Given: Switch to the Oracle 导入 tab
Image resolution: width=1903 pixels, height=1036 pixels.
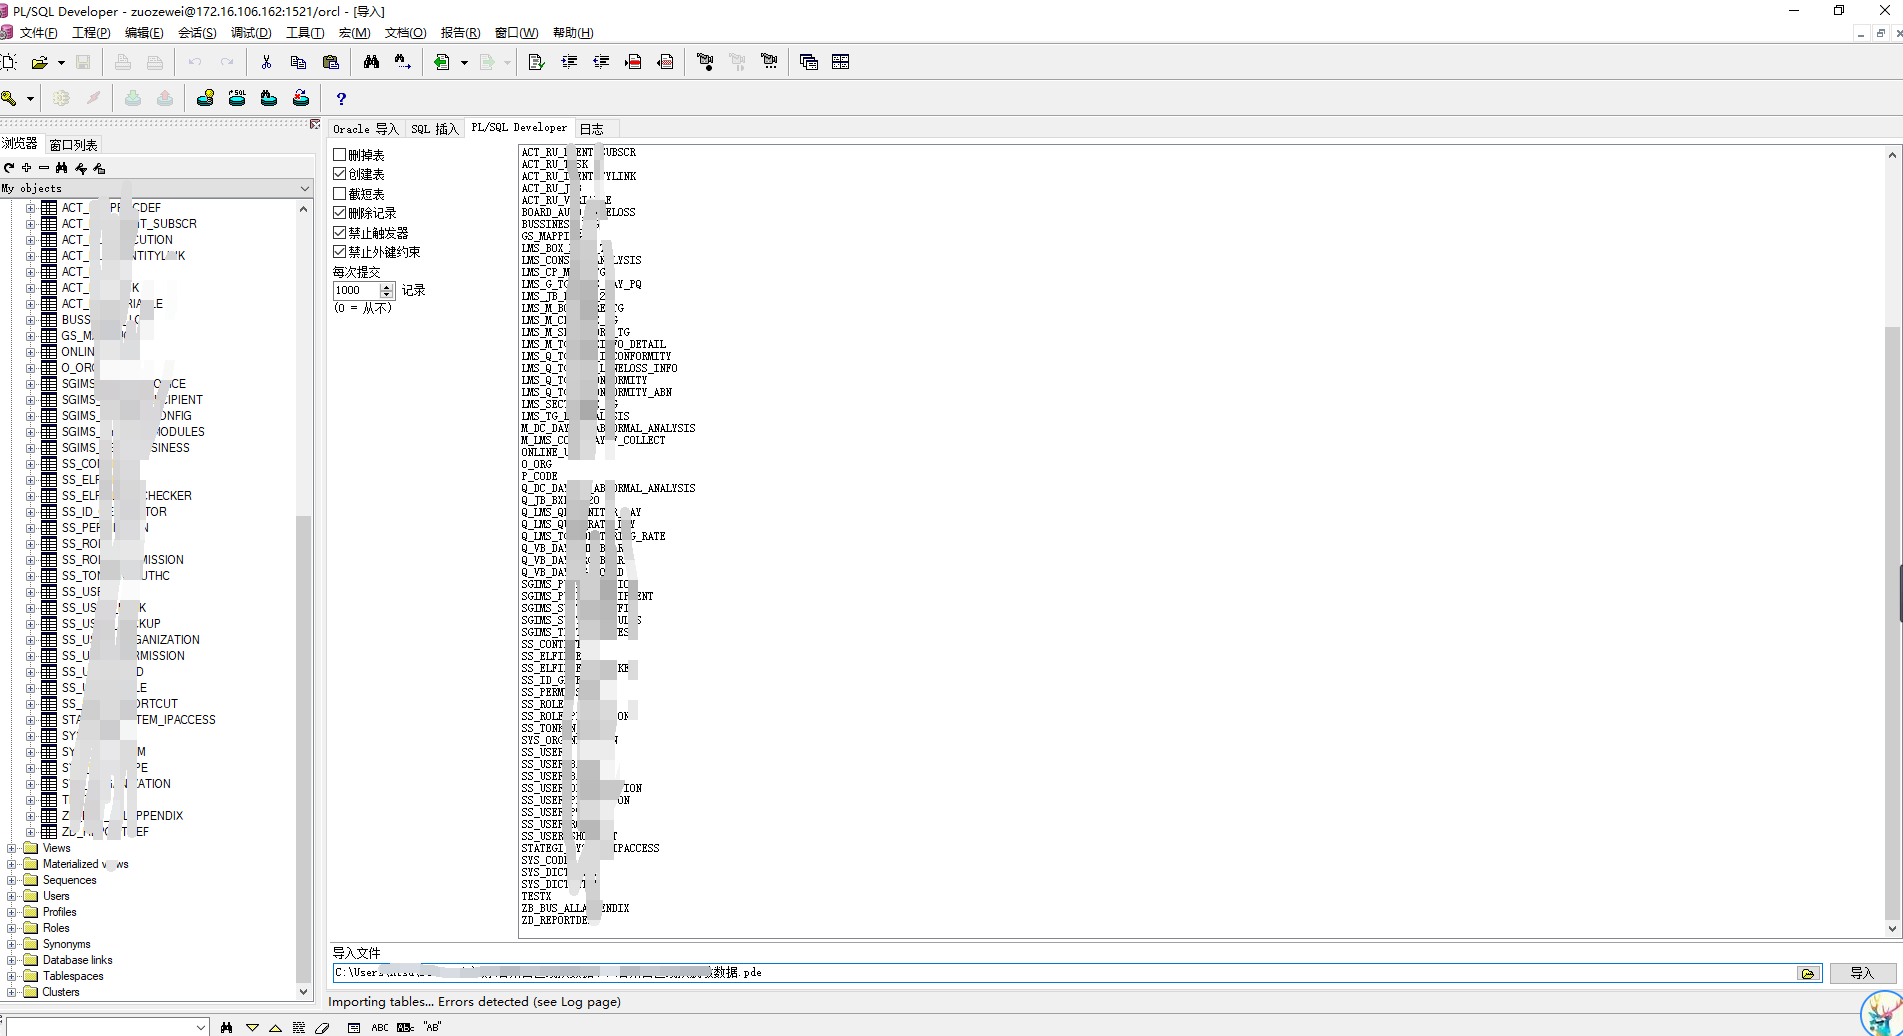Looking at the screenshot, I should click(x=366, y=129).
